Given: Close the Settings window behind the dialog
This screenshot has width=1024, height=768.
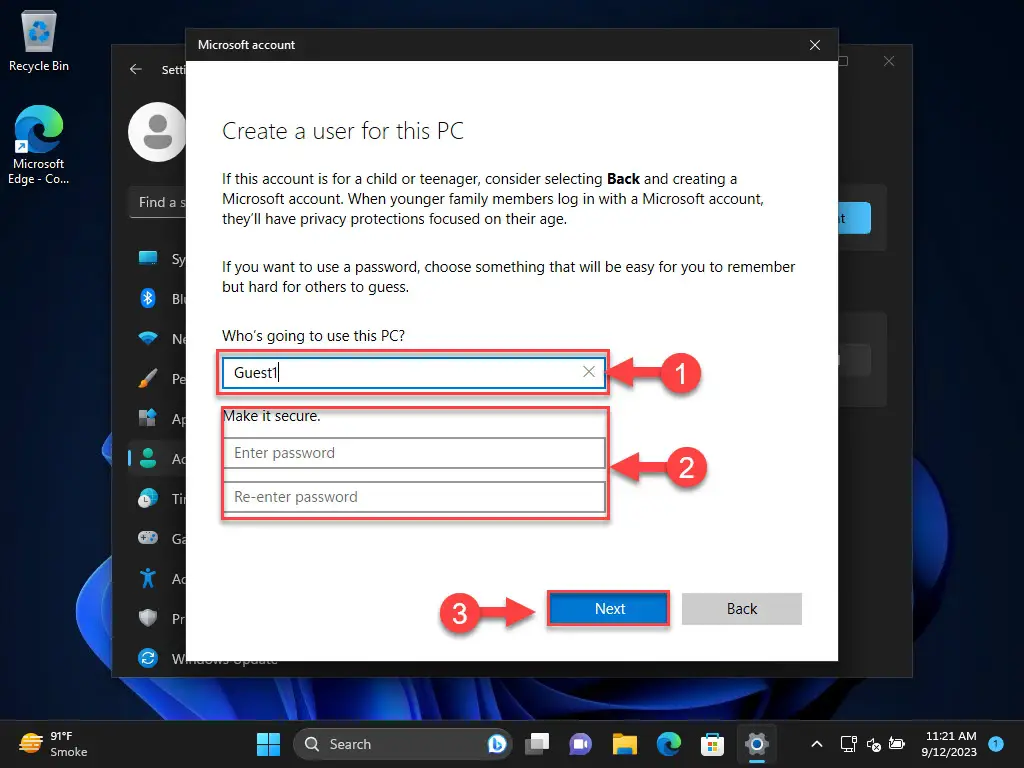Looking at the screenshot, I should tap(889, 61).
